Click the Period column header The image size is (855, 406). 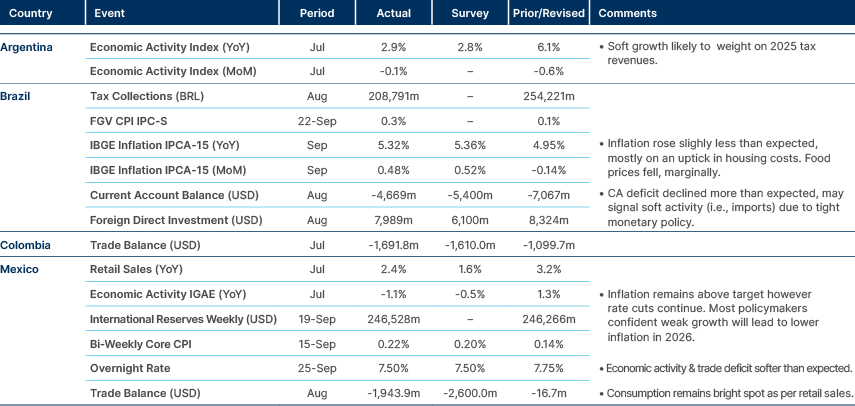point(318,14)
